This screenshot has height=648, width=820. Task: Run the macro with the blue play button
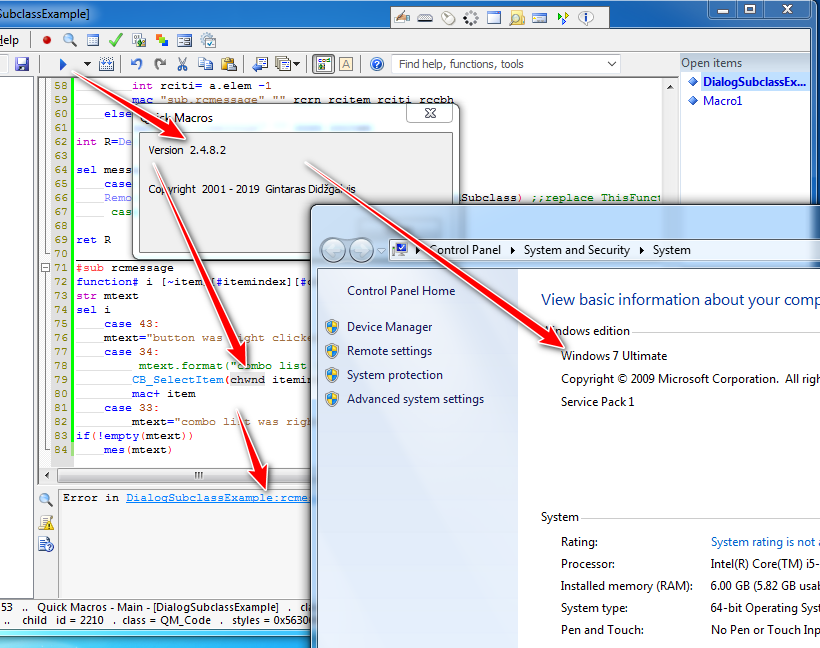coord(63,64)
